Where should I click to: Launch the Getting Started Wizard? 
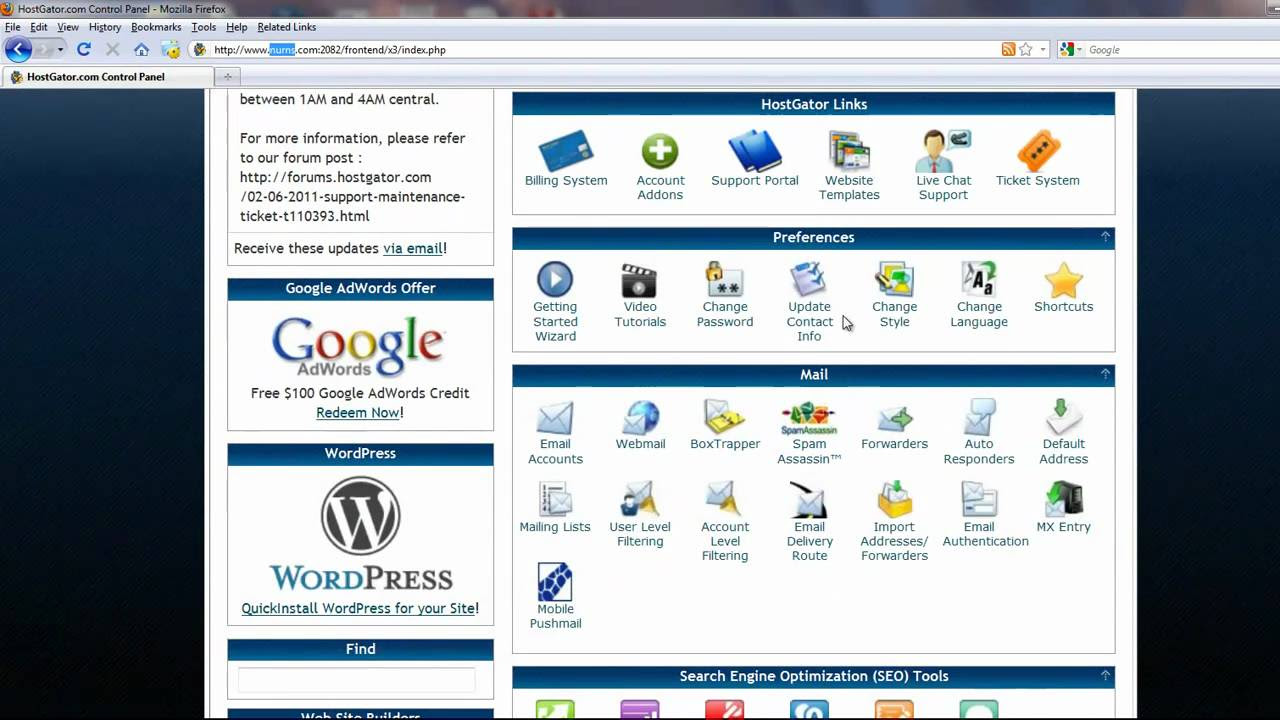pos(555,302)
